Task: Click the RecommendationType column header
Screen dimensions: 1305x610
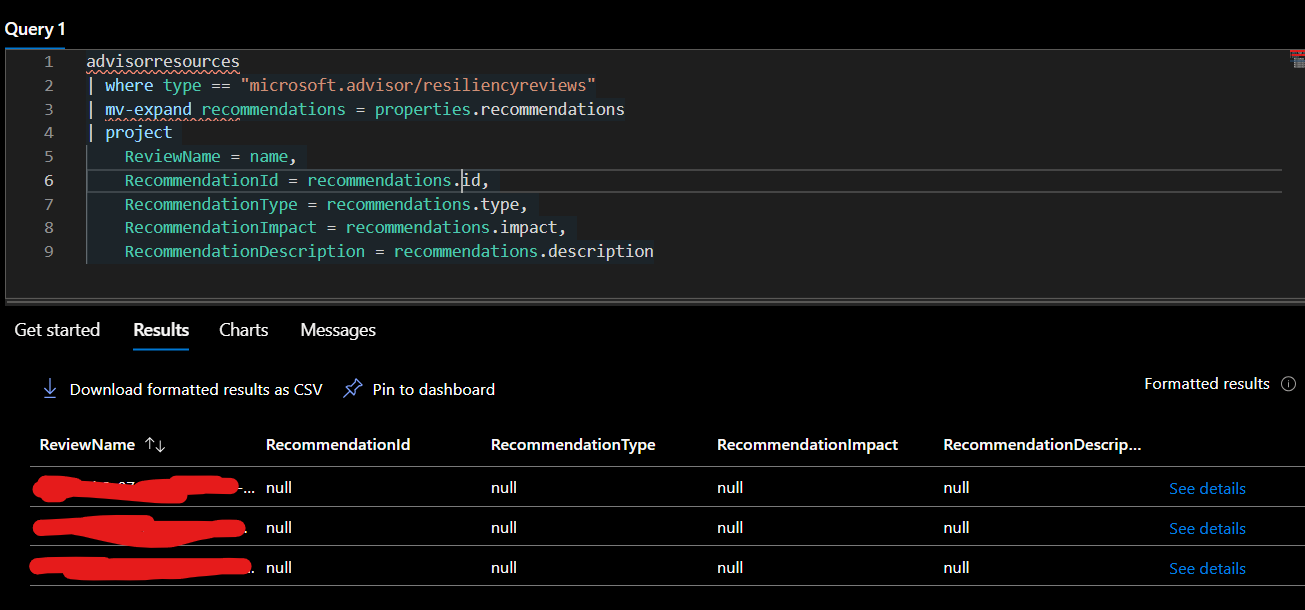Action: [573, 445]
